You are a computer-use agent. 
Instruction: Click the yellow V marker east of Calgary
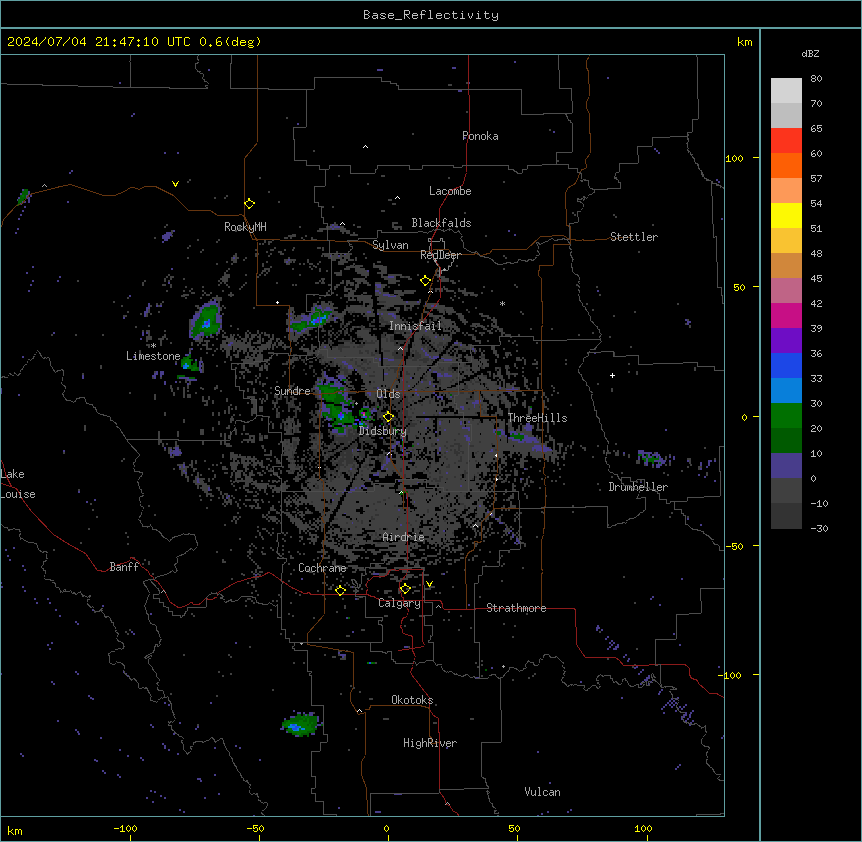(x=429, y=584)
